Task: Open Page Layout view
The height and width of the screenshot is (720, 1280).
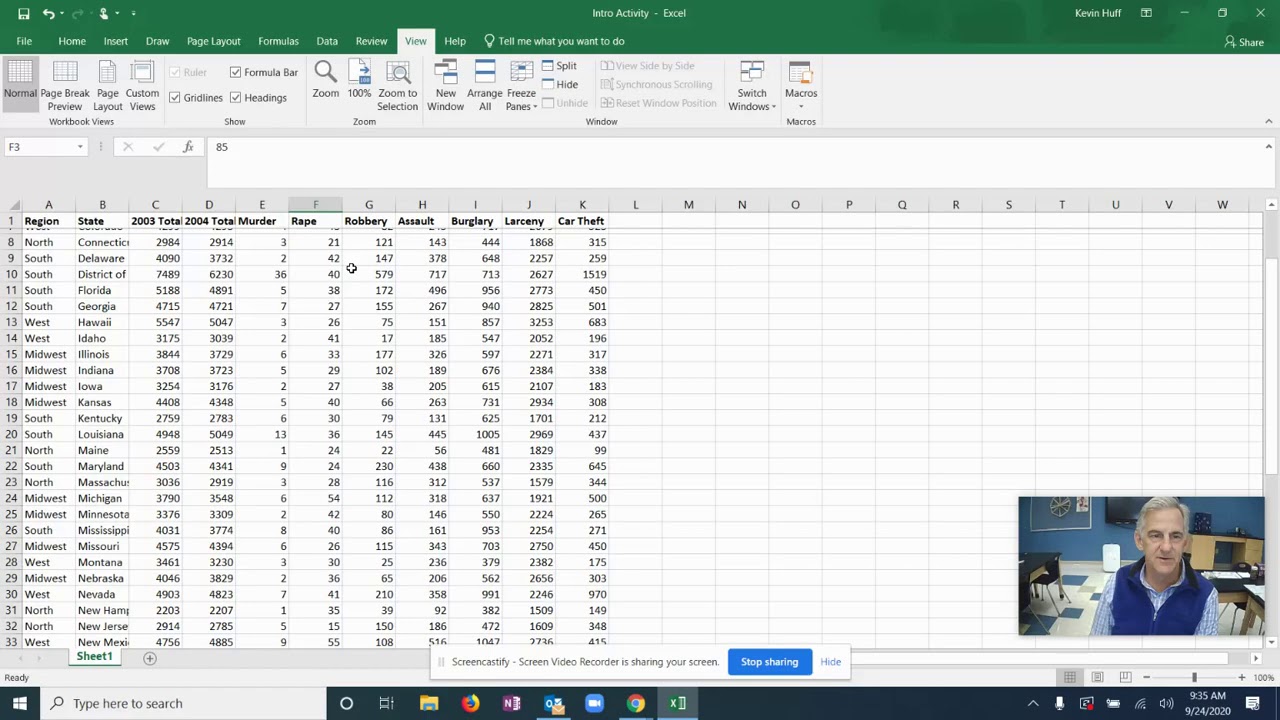Action: click(x=108, y=86)
